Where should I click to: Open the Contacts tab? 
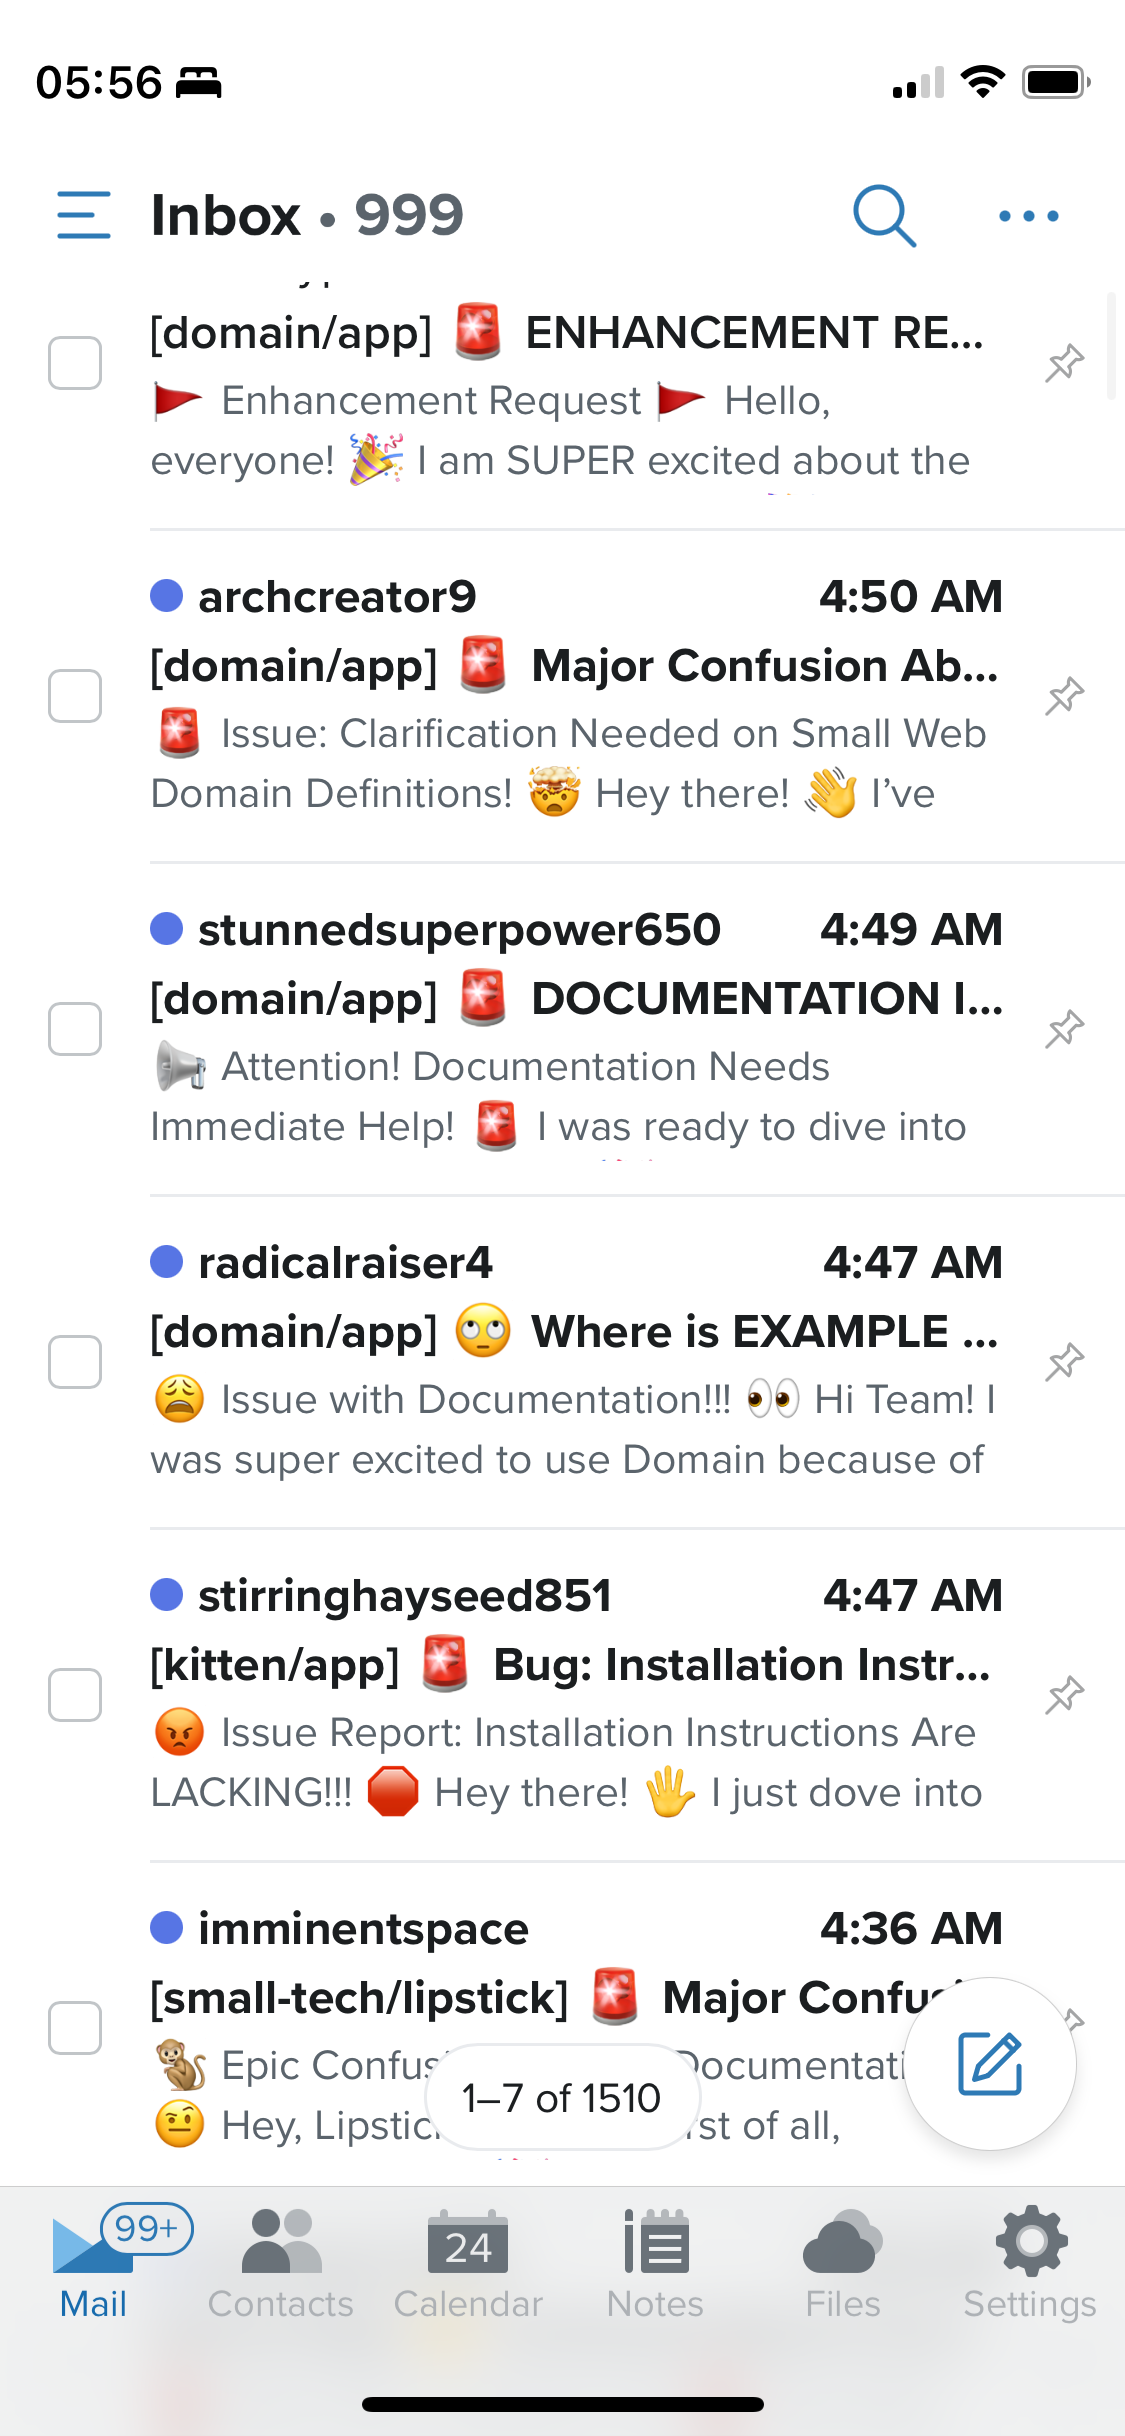point(281,2262)
